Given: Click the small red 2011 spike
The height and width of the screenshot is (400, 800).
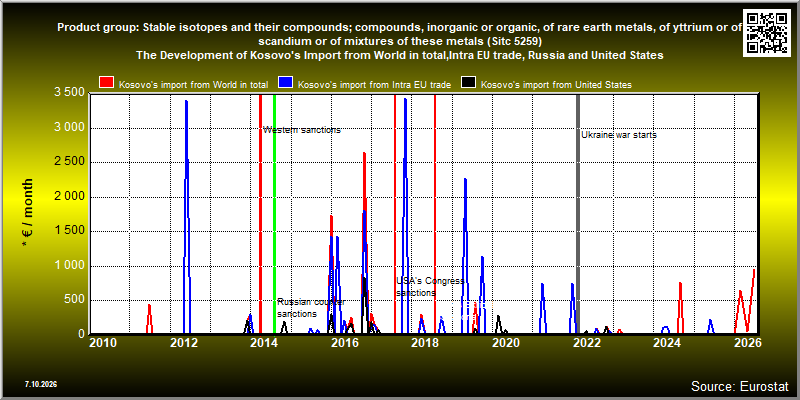Looking at the screenshot, I should (149, 306).
